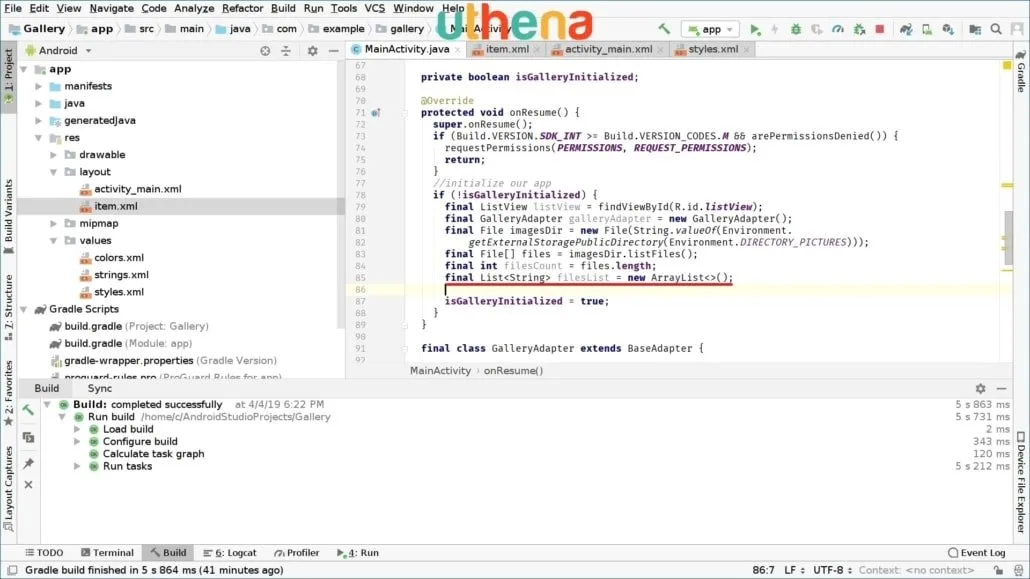1030x579 pixels.
Task: Expand the Load build node
Action: click(78, 429)
